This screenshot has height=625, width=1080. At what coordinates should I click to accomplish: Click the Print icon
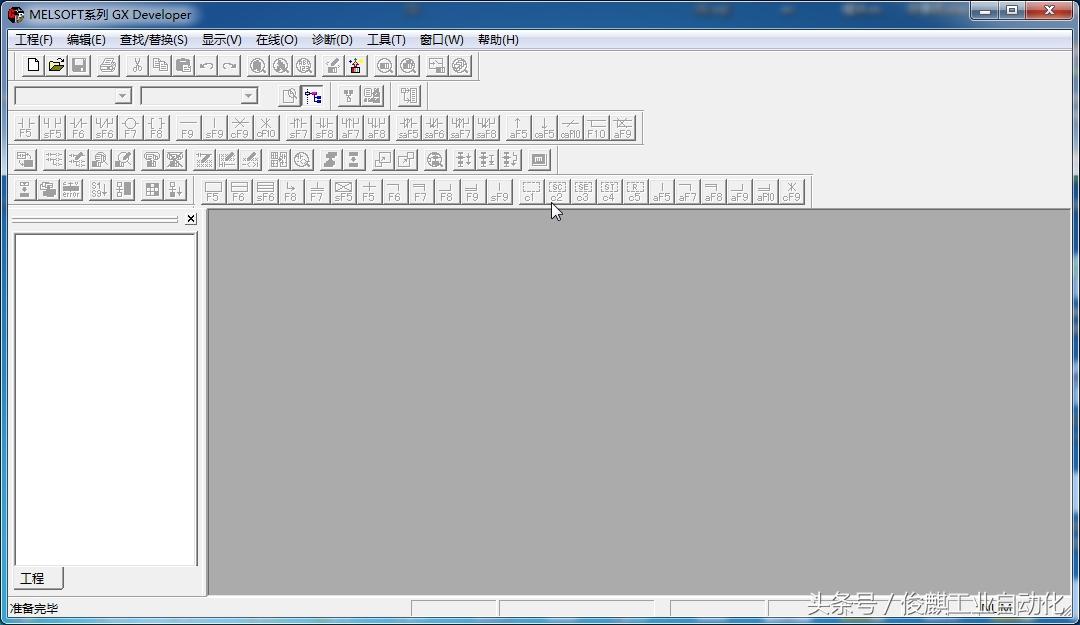pyautogui.click(x=107, y=65)
